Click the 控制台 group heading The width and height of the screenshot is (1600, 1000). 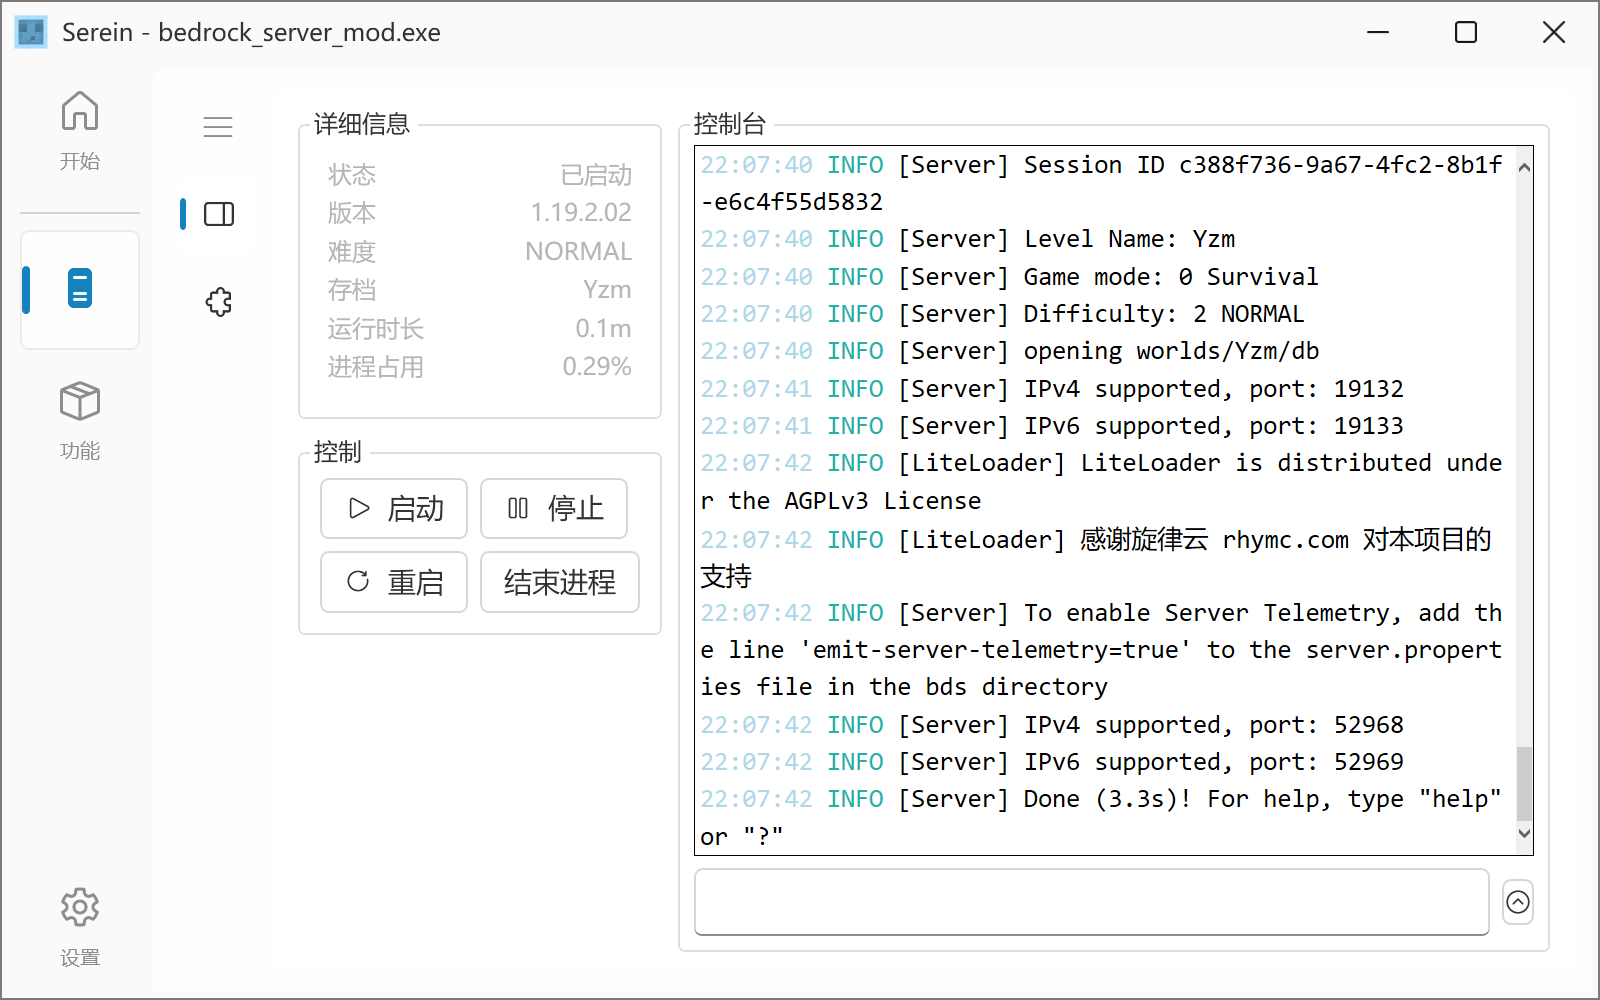click(730, 124)
